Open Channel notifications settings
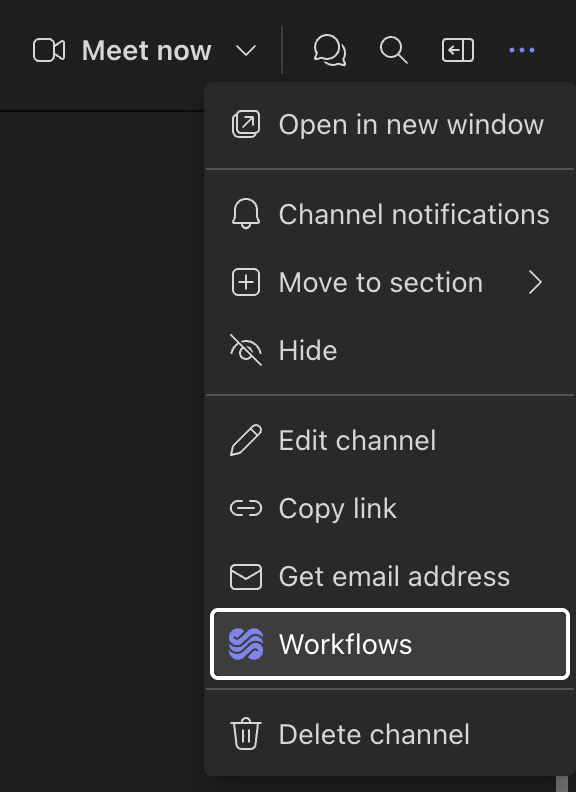Screen dimensions: 576x792 (x=390, y=214)
